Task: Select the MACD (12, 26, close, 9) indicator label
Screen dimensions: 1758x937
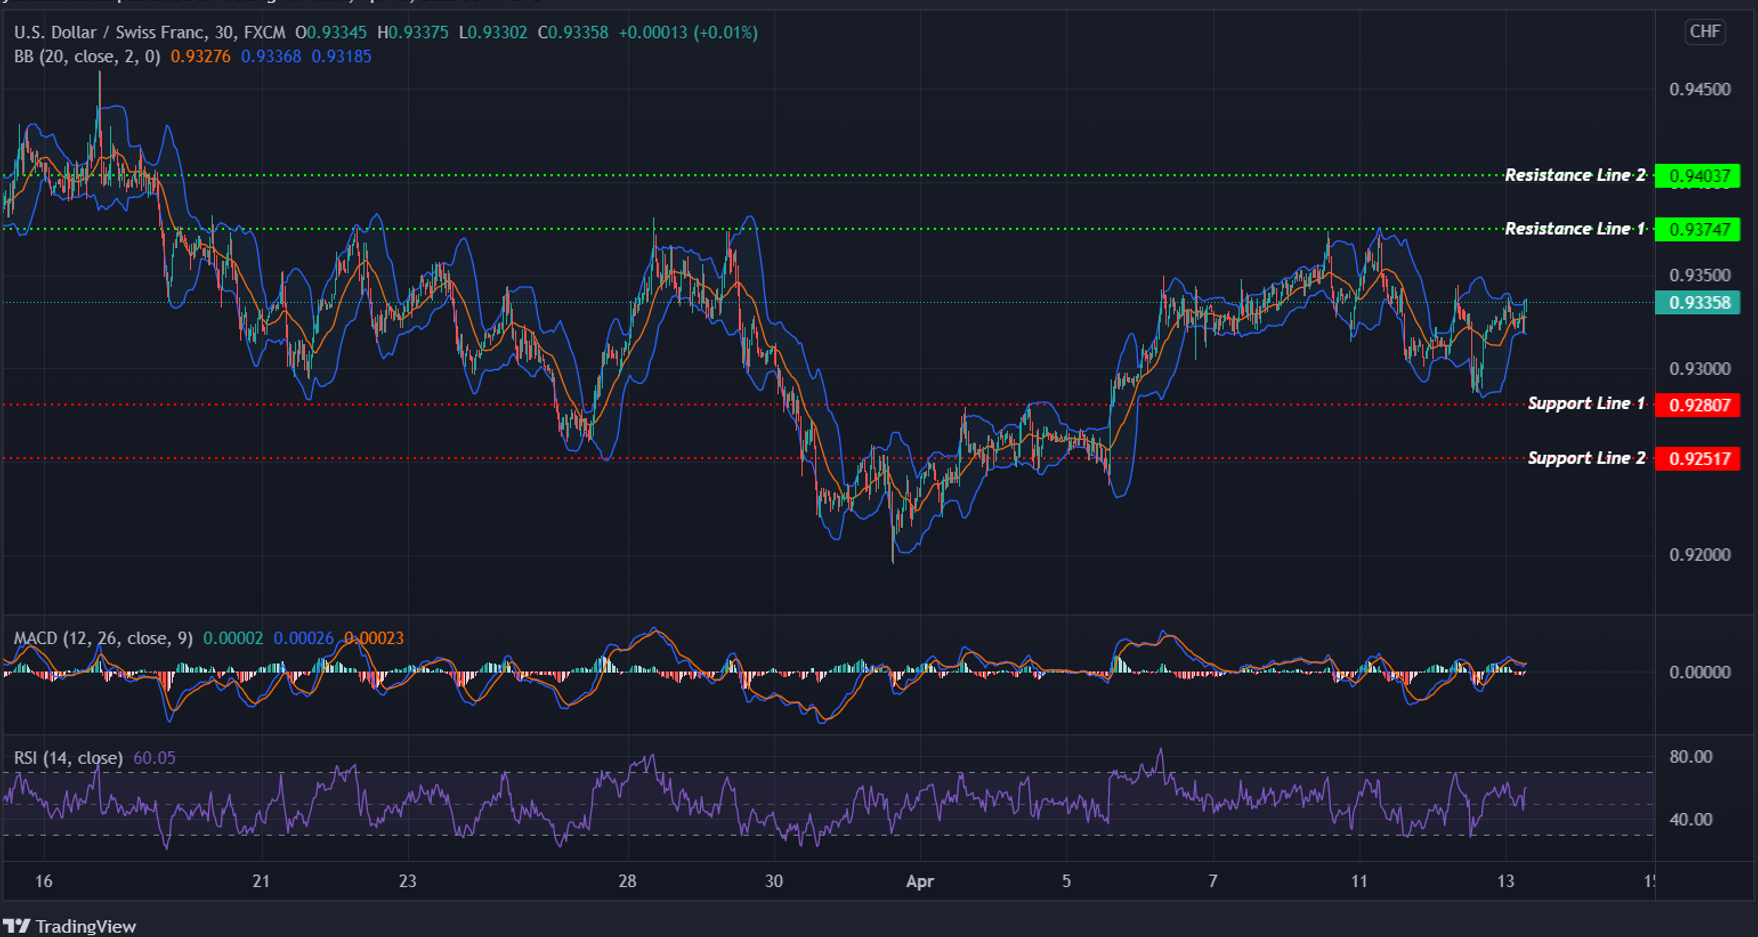Action: click(100, 637)
